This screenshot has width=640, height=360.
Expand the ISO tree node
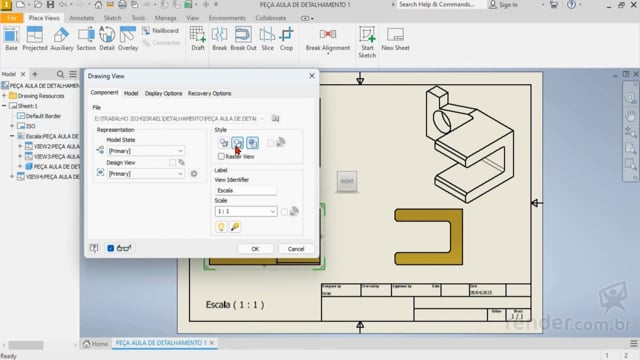pyautogui.click(x=12, y=126)
